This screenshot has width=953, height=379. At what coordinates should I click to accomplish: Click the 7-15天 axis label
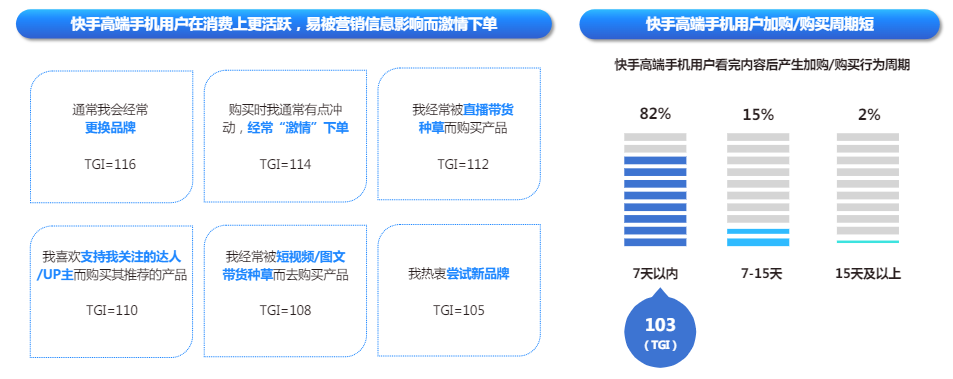[761, 274]
